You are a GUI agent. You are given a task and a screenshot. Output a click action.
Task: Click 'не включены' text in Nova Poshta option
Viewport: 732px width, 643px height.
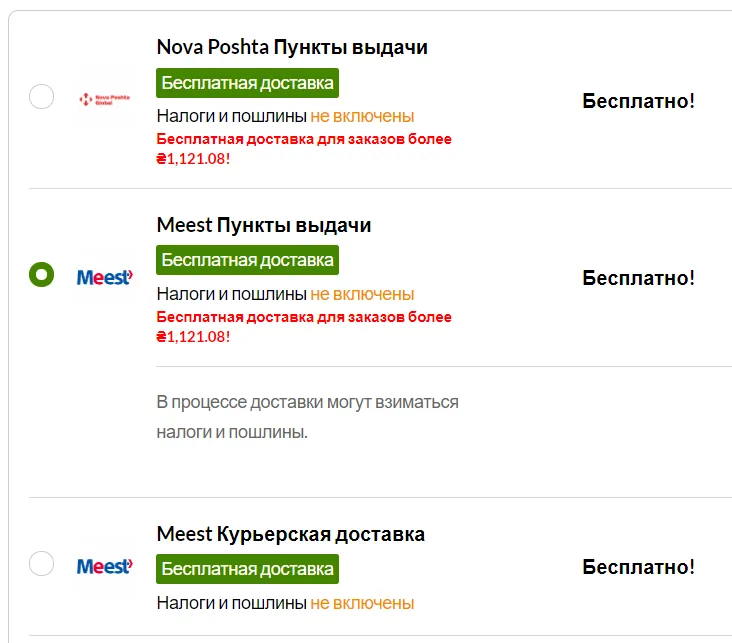click(362, 116)
